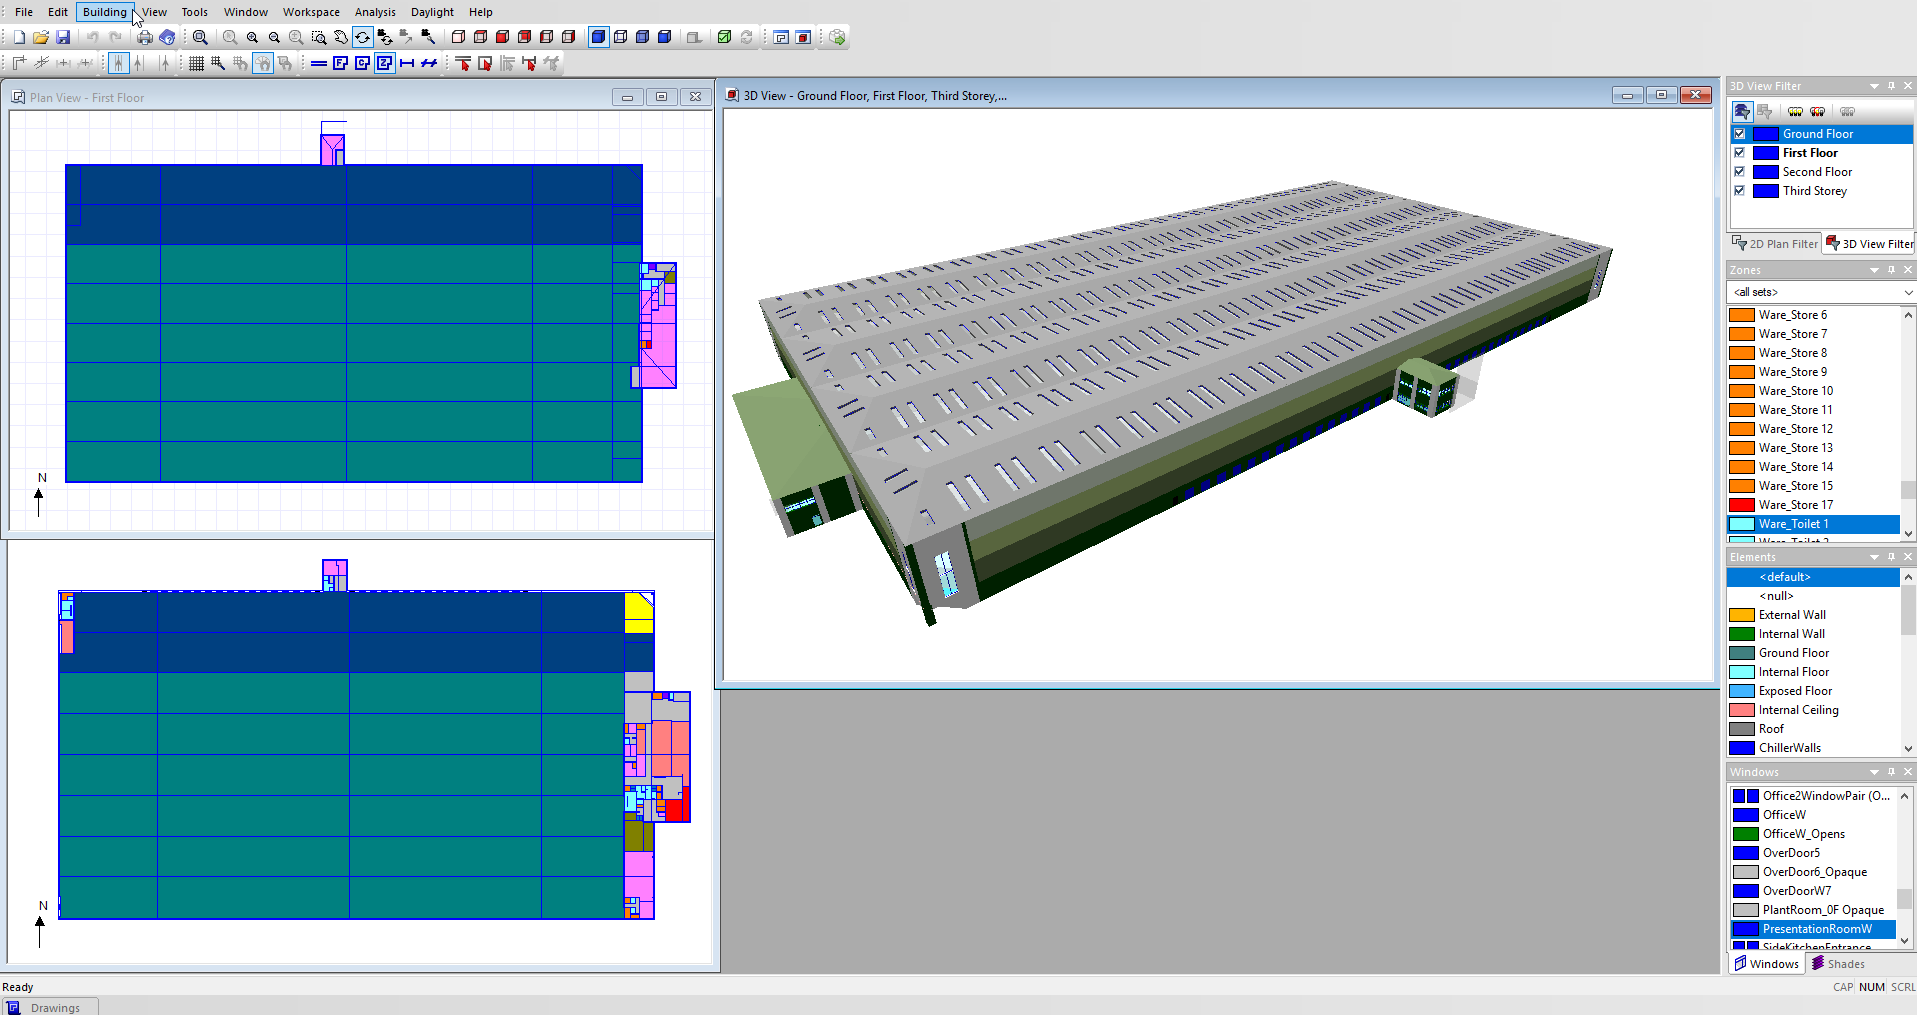Select Ware_Toilet 1 in Zones list
1917x1015 pixels.
pyautogui.click(x=1814, y=524)
